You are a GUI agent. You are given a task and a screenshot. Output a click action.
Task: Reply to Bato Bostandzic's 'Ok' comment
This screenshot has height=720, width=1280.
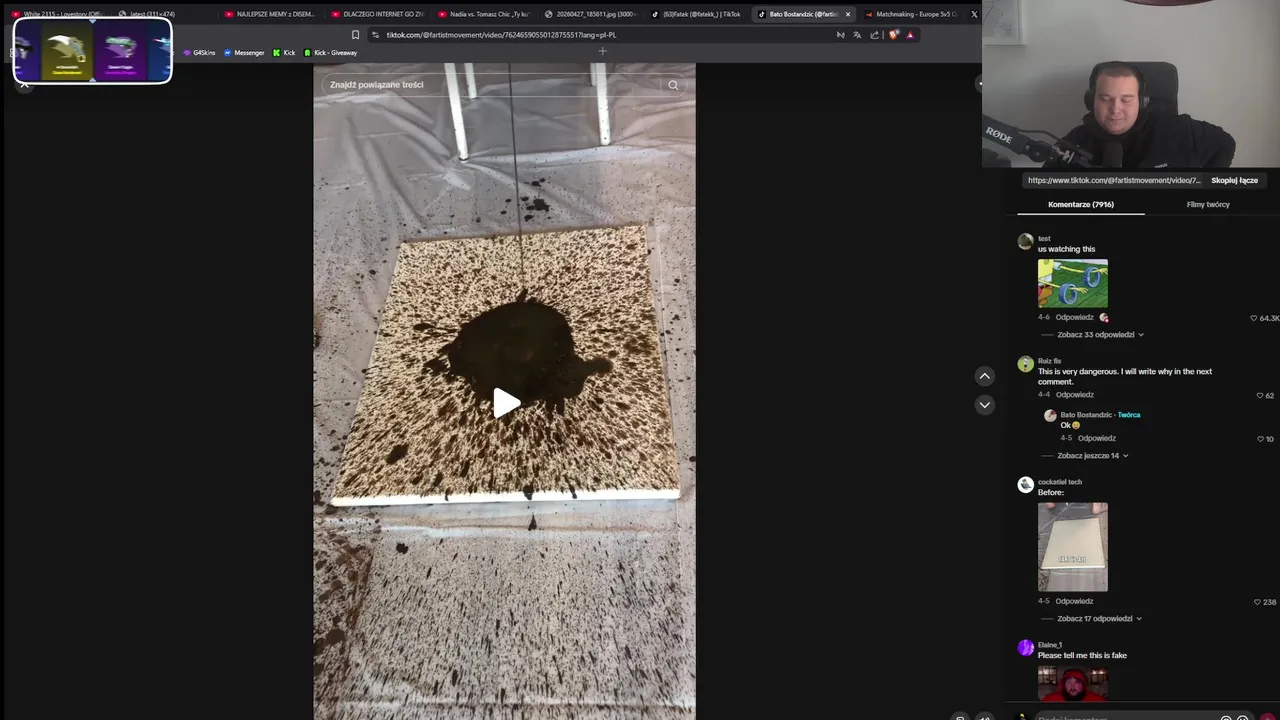pos(1097,438)
